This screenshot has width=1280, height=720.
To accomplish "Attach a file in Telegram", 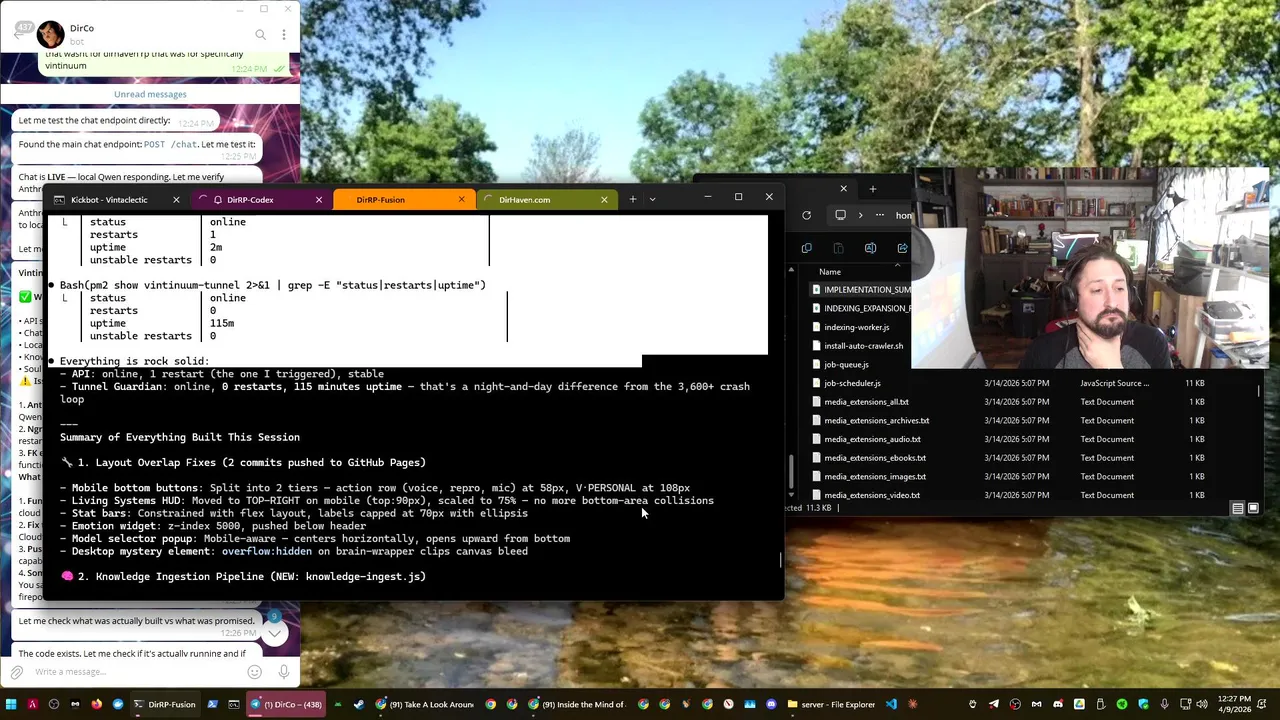I will pos(16,672).
